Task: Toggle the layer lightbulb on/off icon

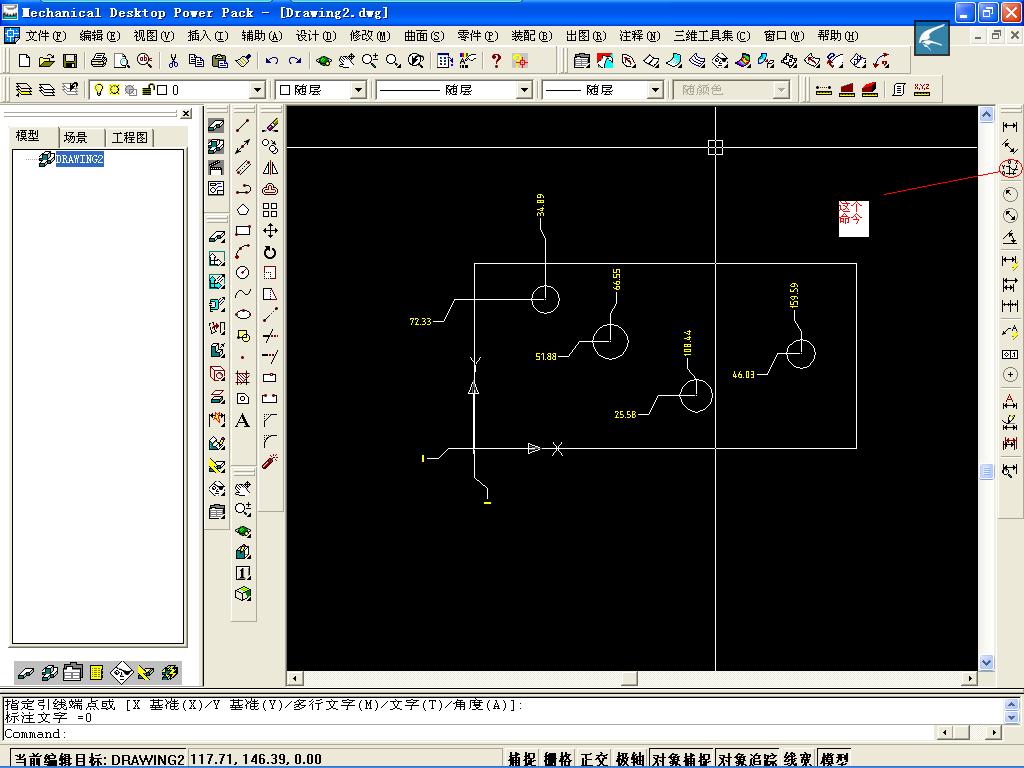Action: point(99,89)
